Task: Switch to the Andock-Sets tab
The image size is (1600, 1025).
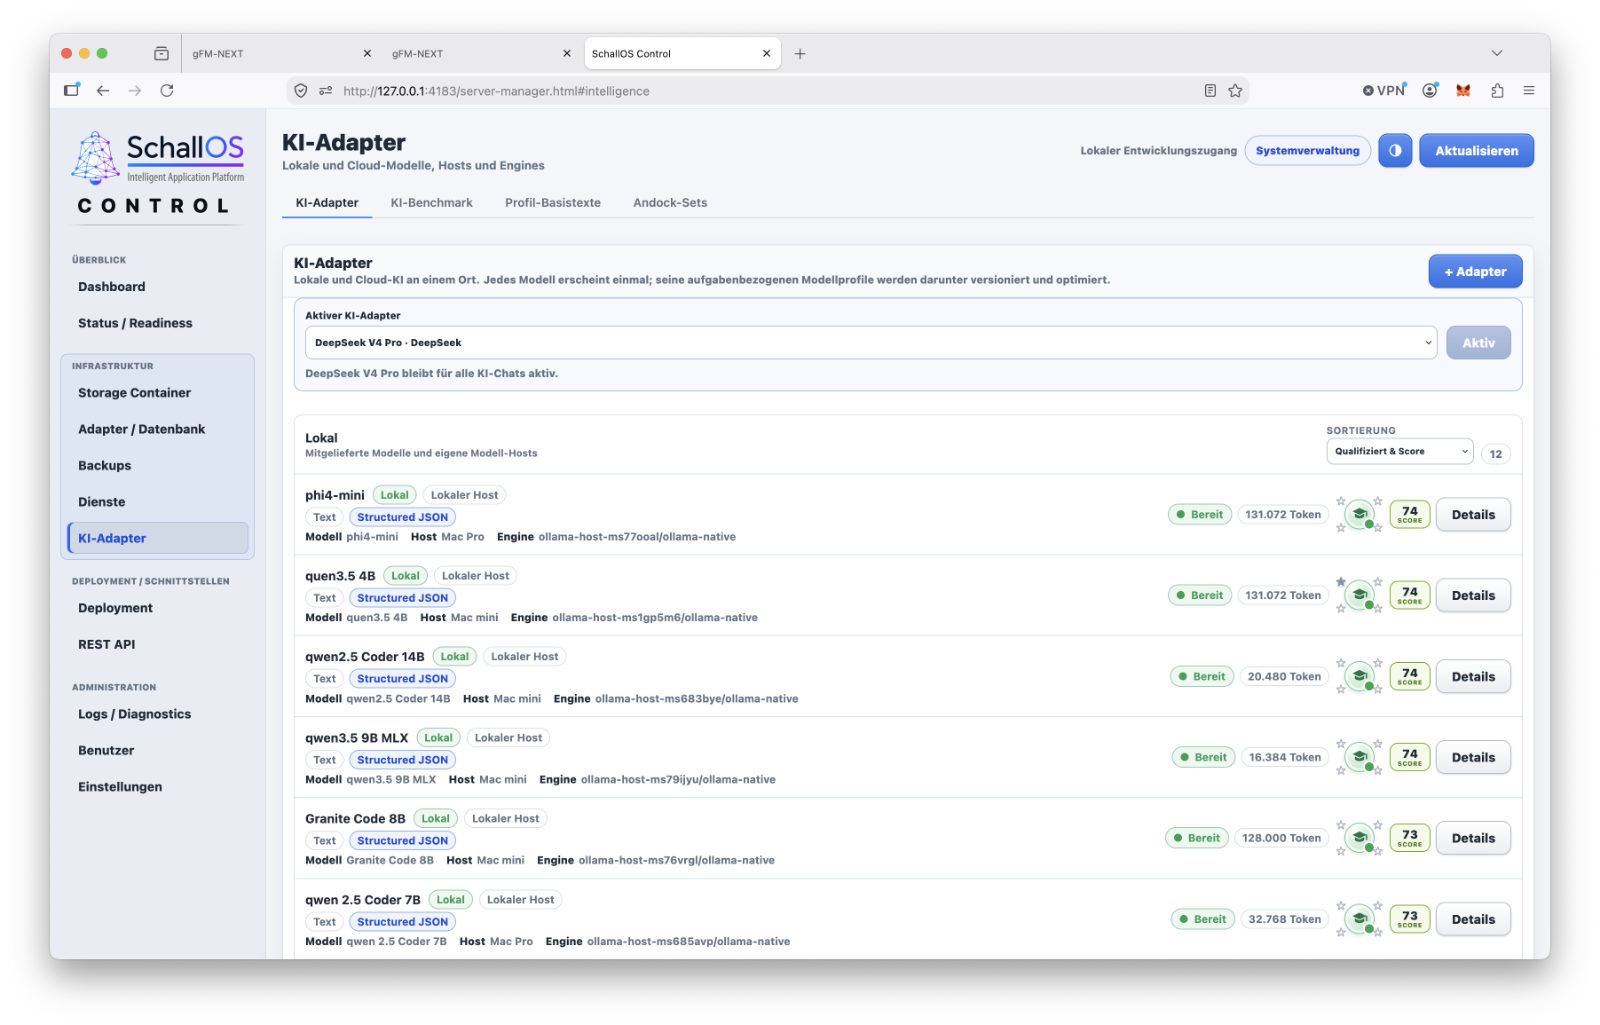Action: tap(670, 202)
